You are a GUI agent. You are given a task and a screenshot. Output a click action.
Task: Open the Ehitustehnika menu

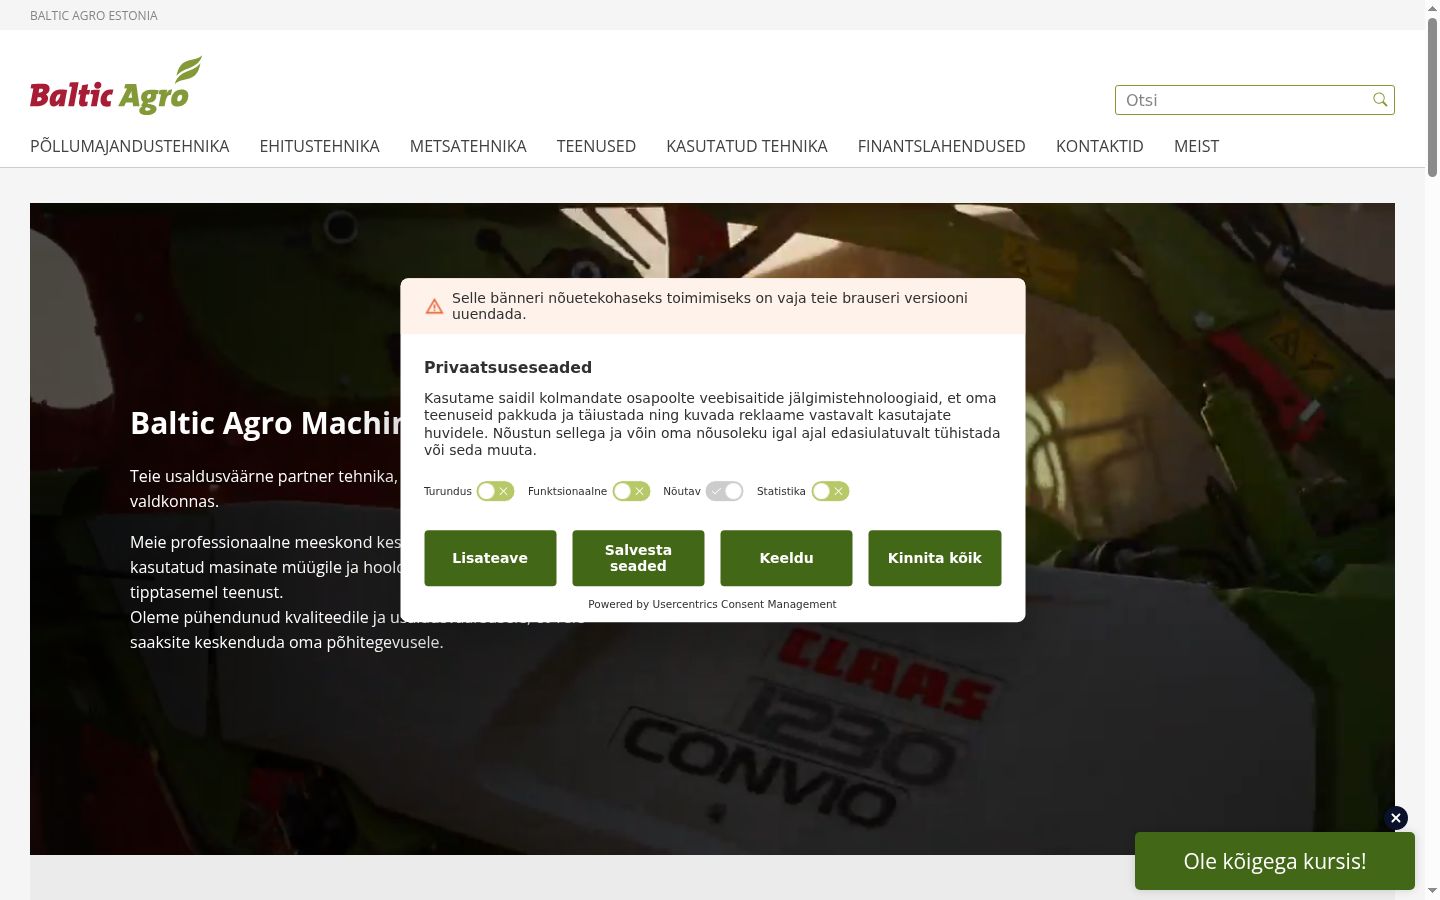pyautogui.click(x=320, y=146)
